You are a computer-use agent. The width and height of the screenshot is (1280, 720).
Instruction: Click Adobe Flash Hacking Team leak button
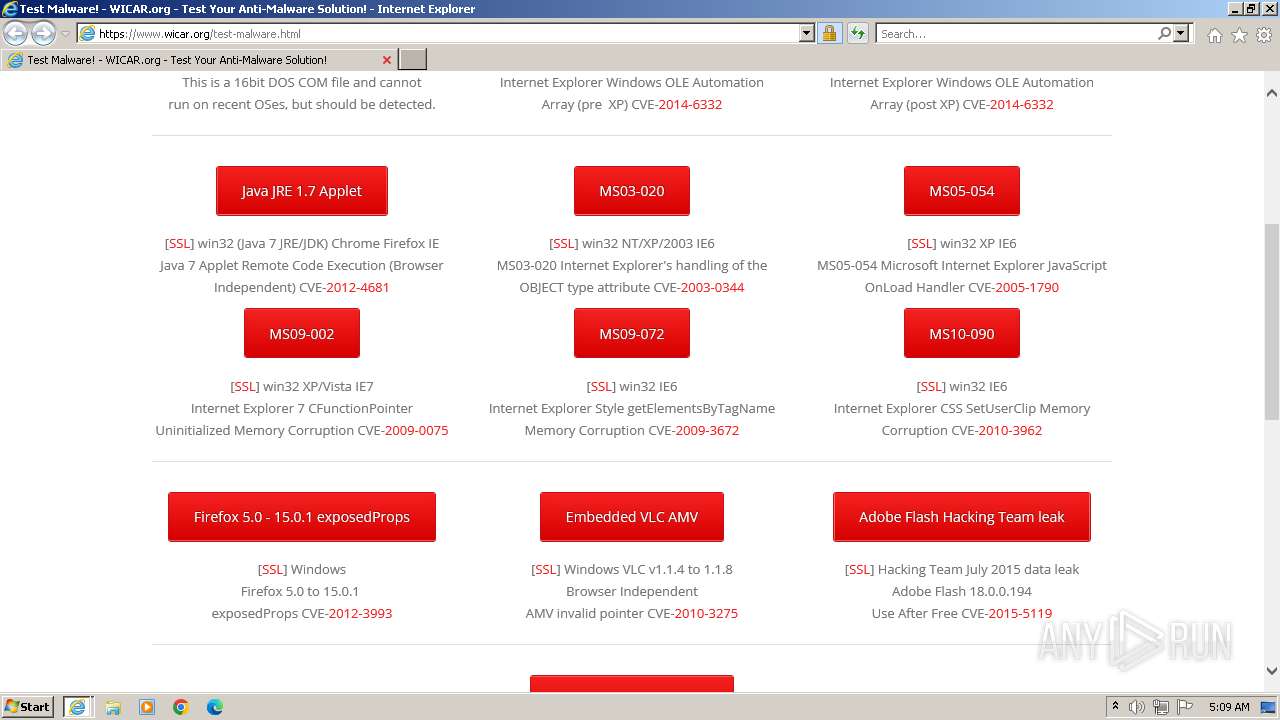click(962, 517)
